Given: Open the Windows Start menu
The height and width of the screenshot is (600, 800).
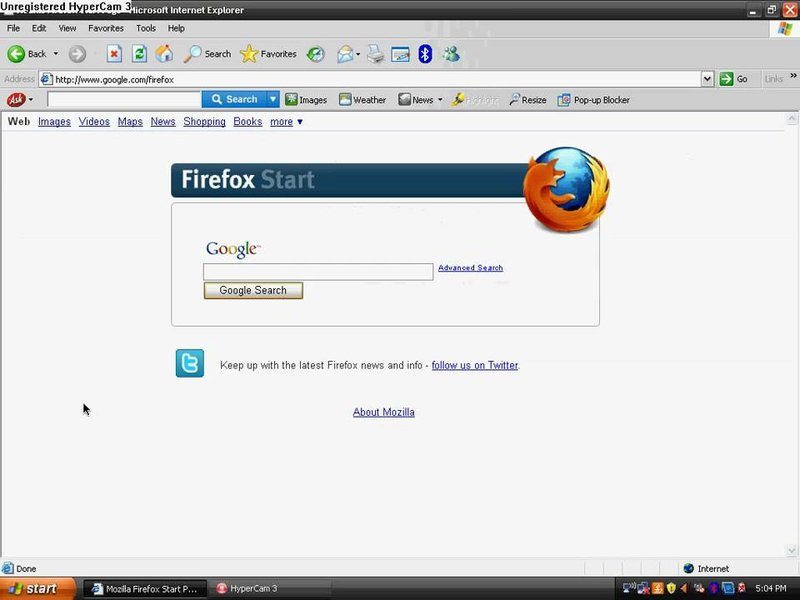Looking at the screenshot, I should (x=38, y=589).
